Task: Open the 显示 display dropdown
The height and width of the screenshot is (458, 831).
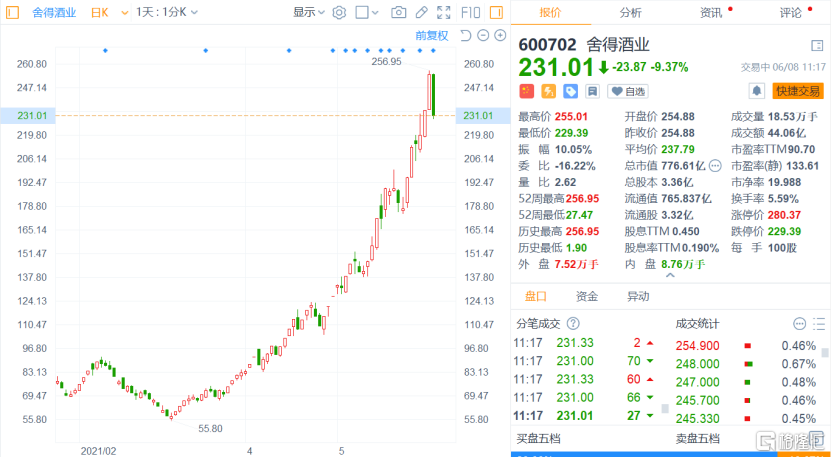Action: 309,12
